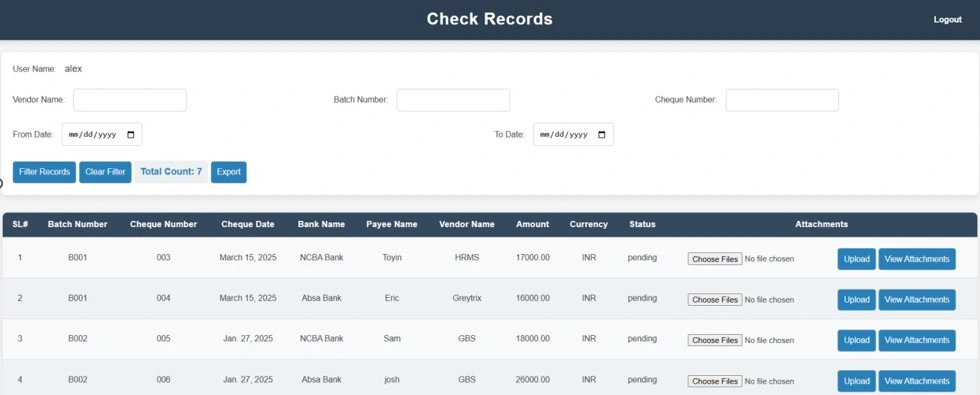The image size is (980, 395).
Task: Click NCBA Bank in the Toyin row
Action: coord(321,258)
